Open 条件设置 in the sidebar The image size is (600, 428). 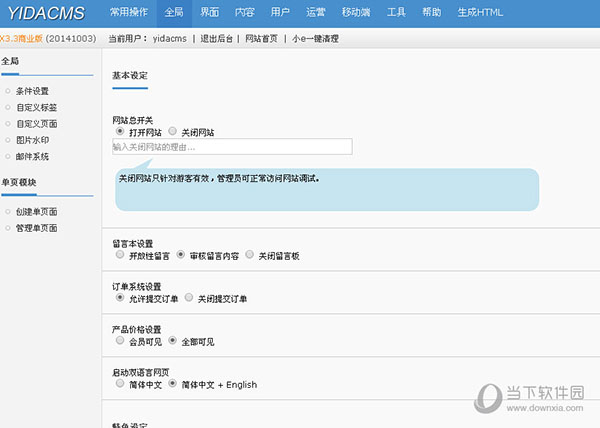point(32,91)
